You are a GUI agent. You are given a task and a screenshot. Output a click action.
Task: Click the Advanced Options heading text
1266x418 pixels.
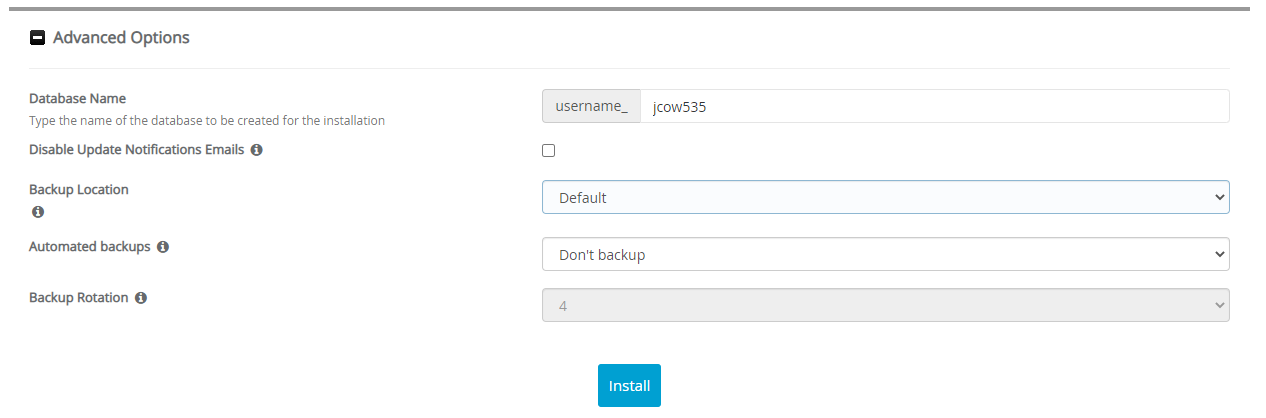coord(121,38)
